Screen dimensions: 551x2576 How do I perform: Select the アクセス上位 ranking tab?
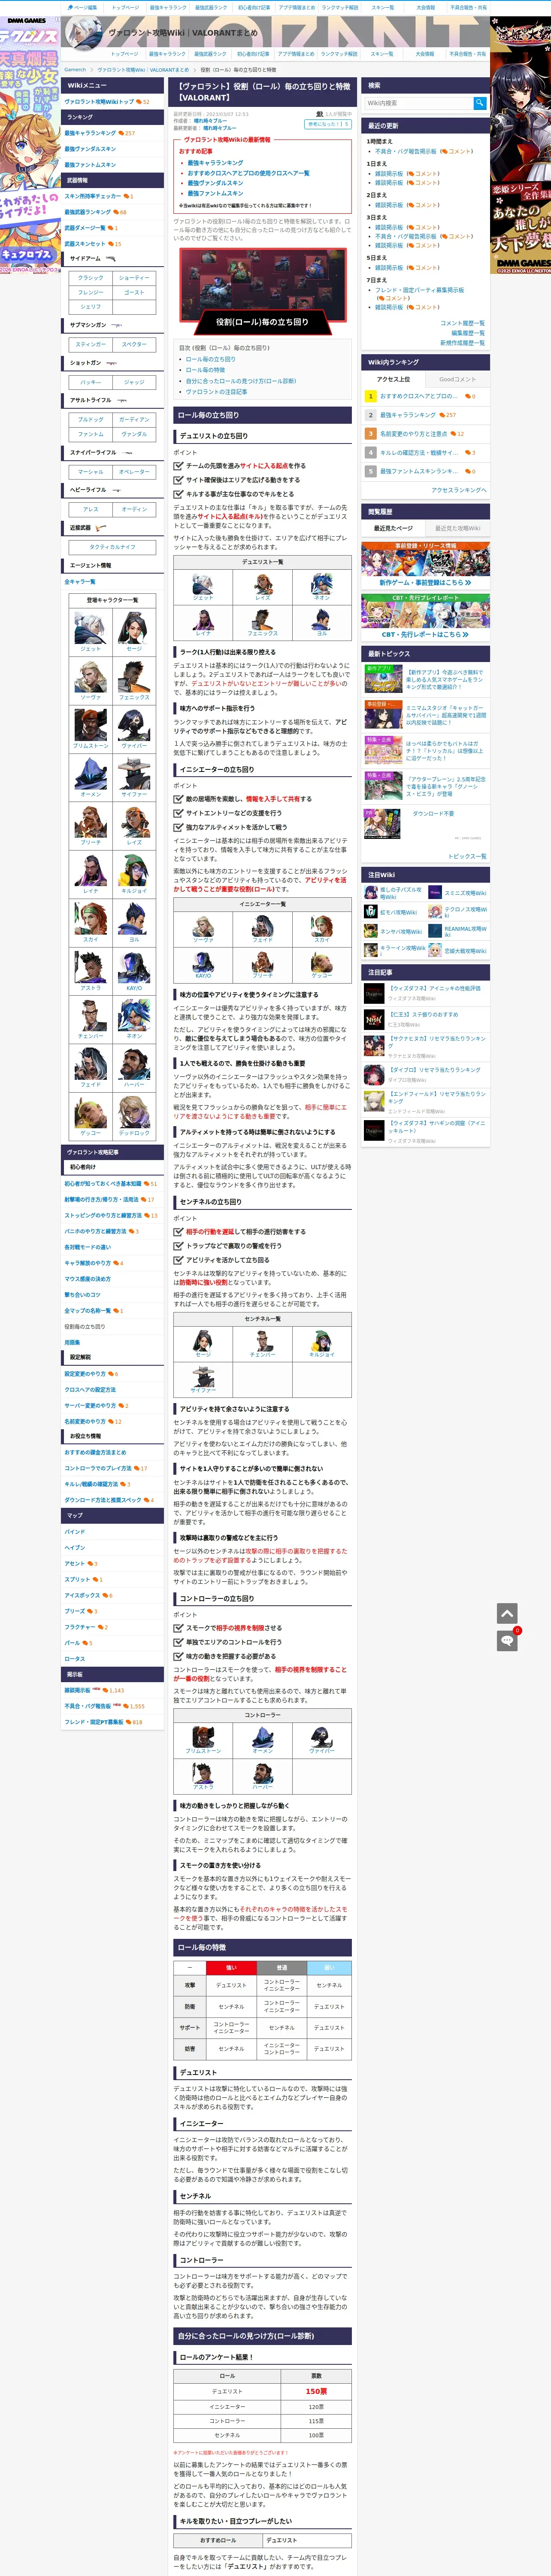(393, 379)
